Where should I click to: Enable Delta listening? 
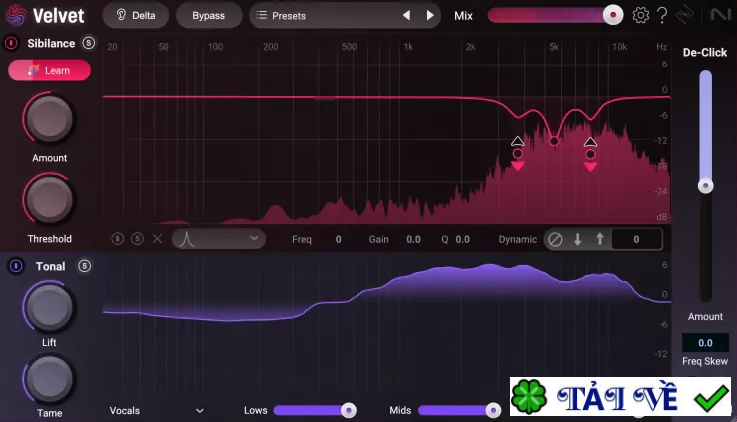click(x=136, y=16)
